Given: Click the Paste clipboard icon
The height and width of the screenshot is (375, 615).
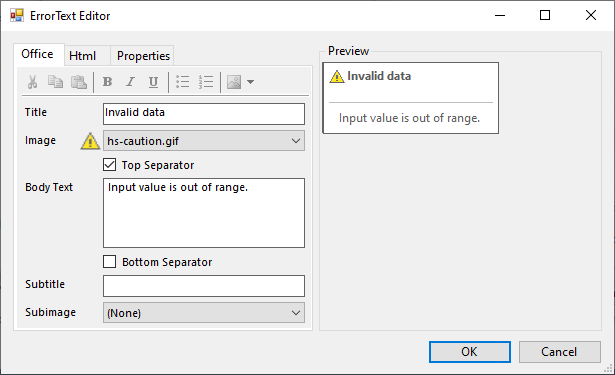Looking at the screenshot, I should (x=79, y=82).
